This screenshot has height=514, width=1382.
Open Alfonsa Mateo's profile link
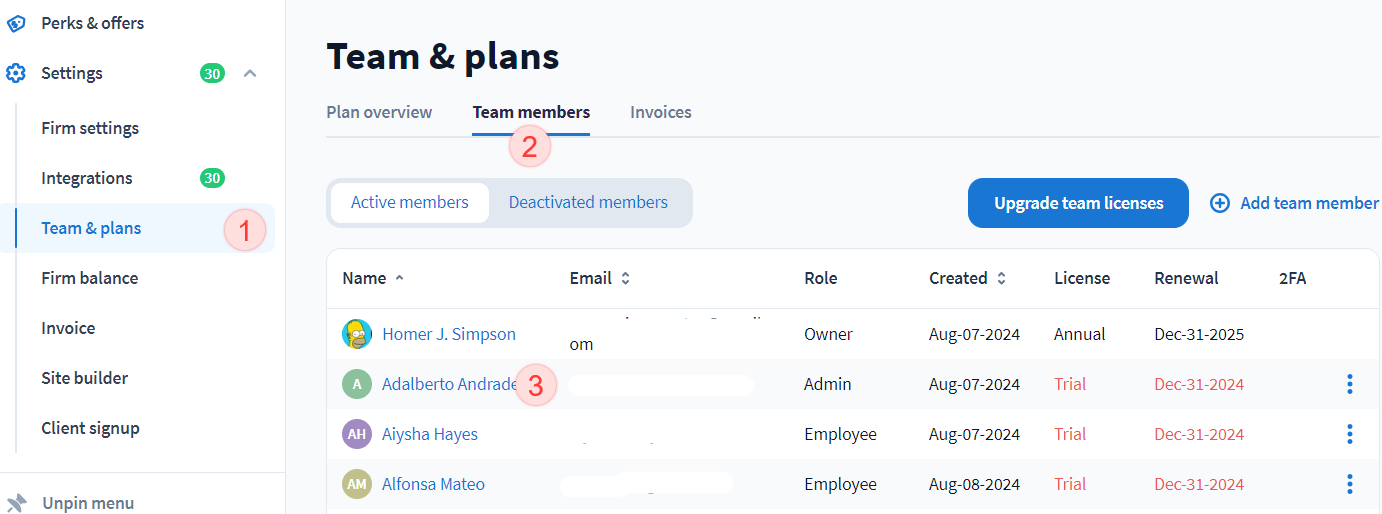tap(433, 484)
